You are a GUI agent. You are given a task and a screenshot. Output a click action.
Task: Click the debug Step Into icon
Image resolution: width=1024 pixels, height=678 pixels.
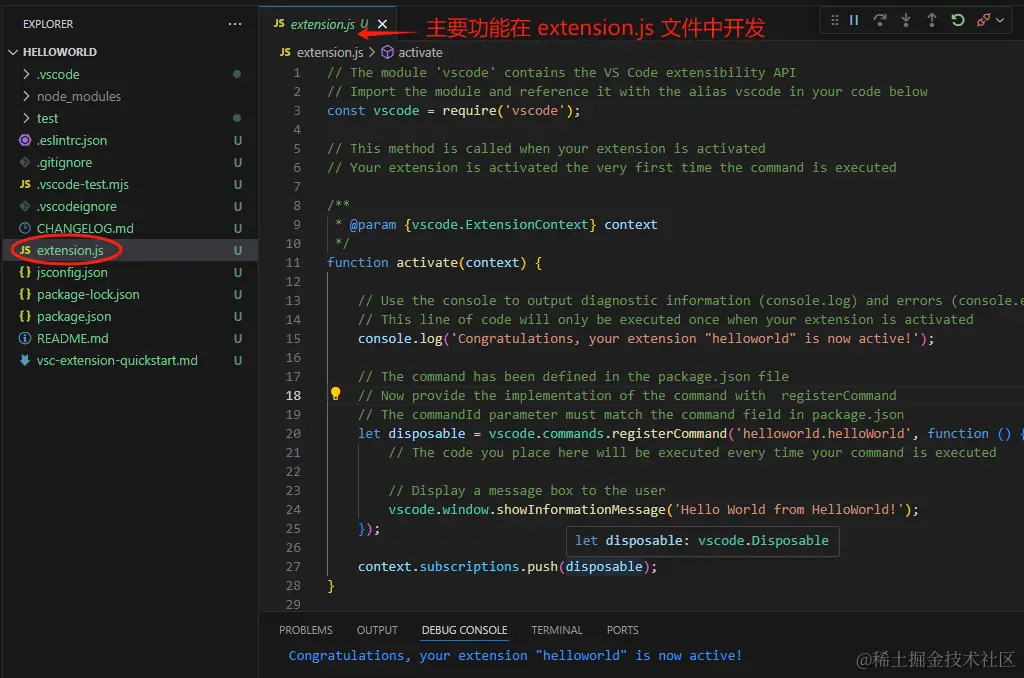(x=906, y=20)
